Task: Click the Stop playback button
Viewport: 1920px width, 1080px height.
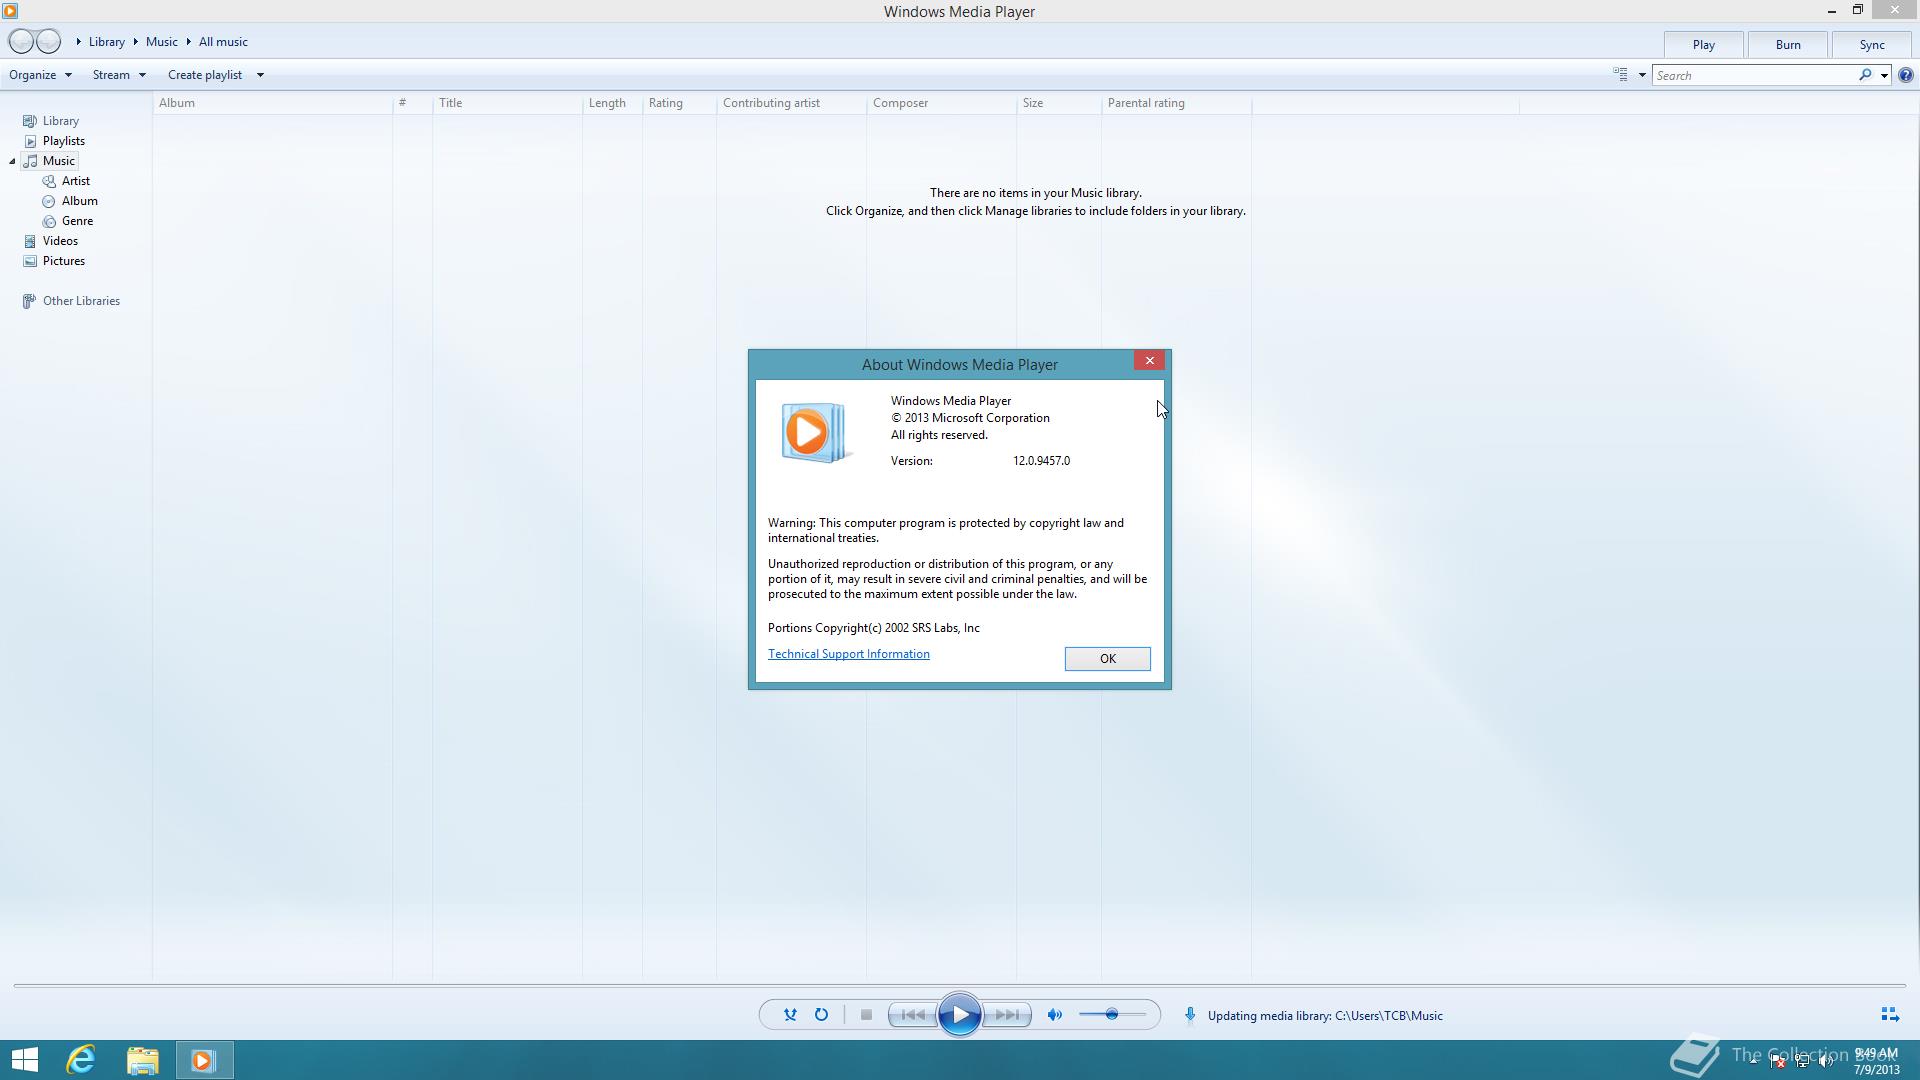Action: point(866,1015)
